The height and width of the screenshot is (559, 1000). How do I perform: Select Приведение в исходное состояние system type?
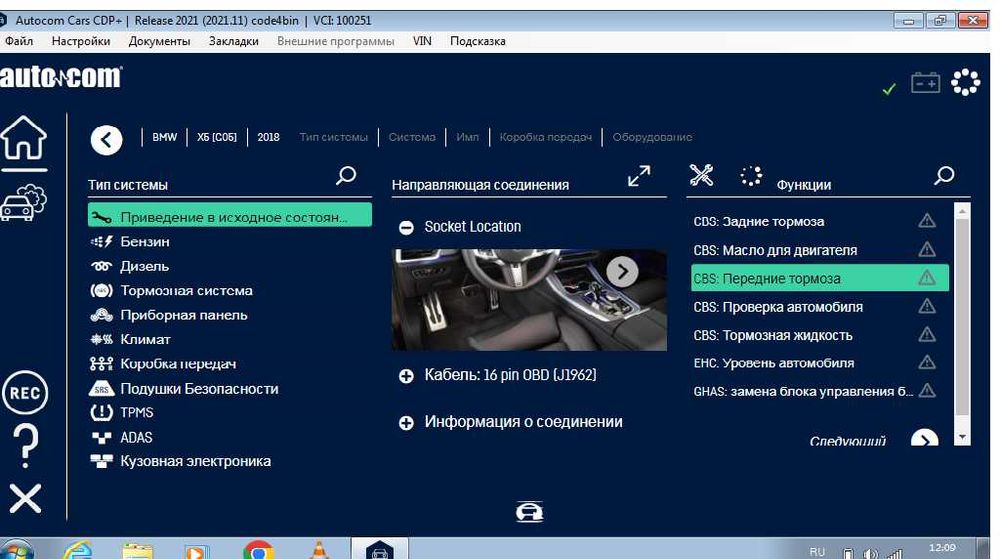(x=230, y=217)
